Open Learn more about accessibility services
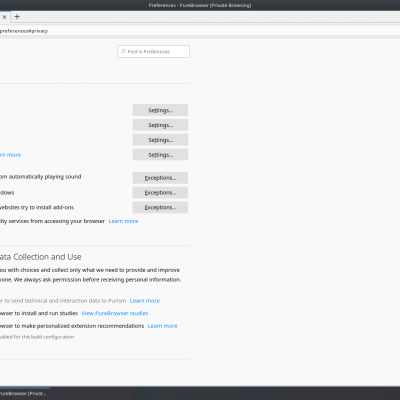Viewport: 400px width, 400px height. pos(123,221)
